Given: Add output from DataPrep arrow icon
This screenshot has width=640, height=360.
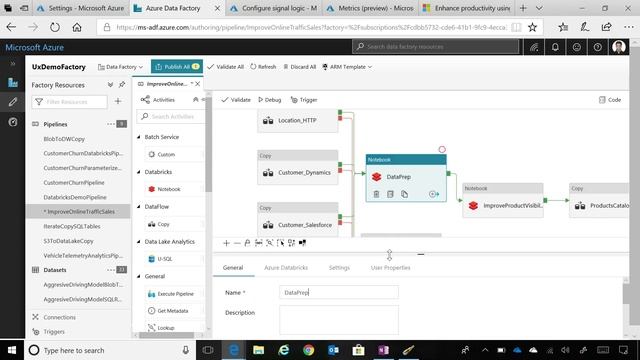Looking at the screenshot, I should (x=434, y=194).
